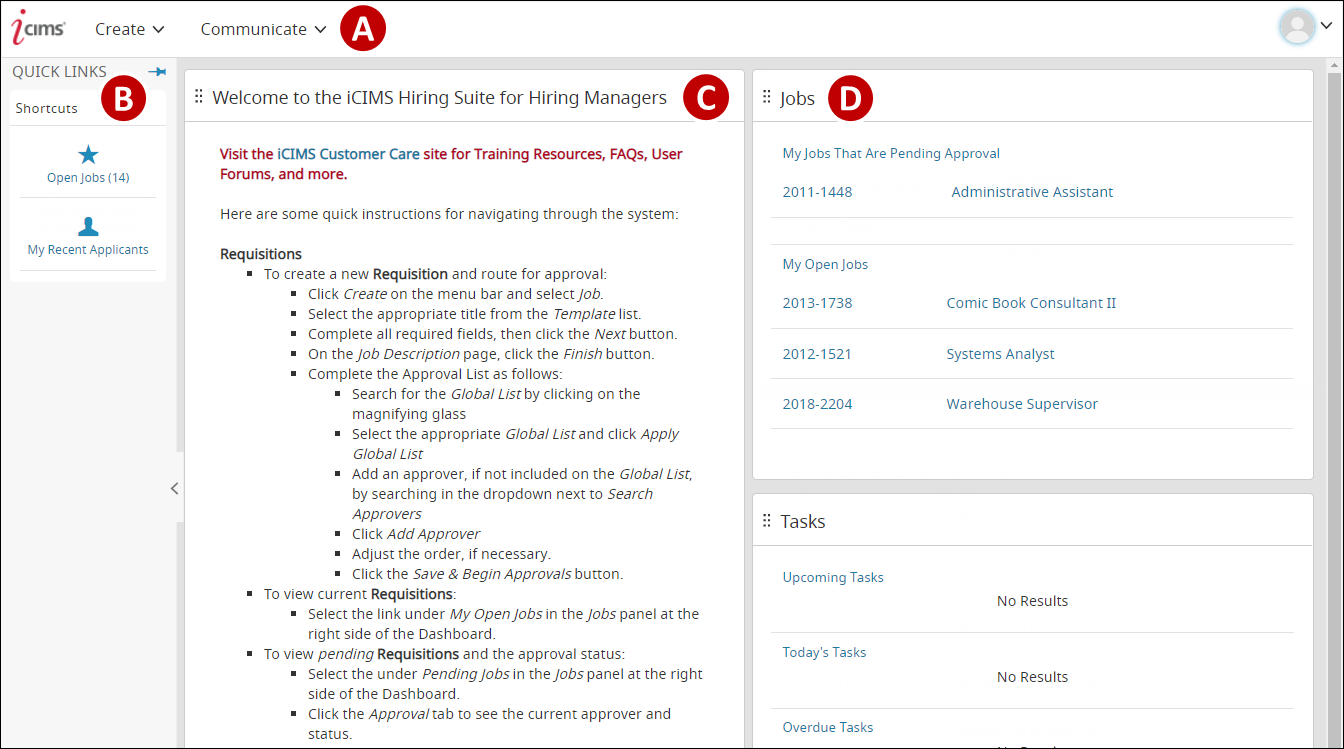Expand the chevron next to profile avatar
Screen dimensions: 1344x749
tap(1326, 27)
